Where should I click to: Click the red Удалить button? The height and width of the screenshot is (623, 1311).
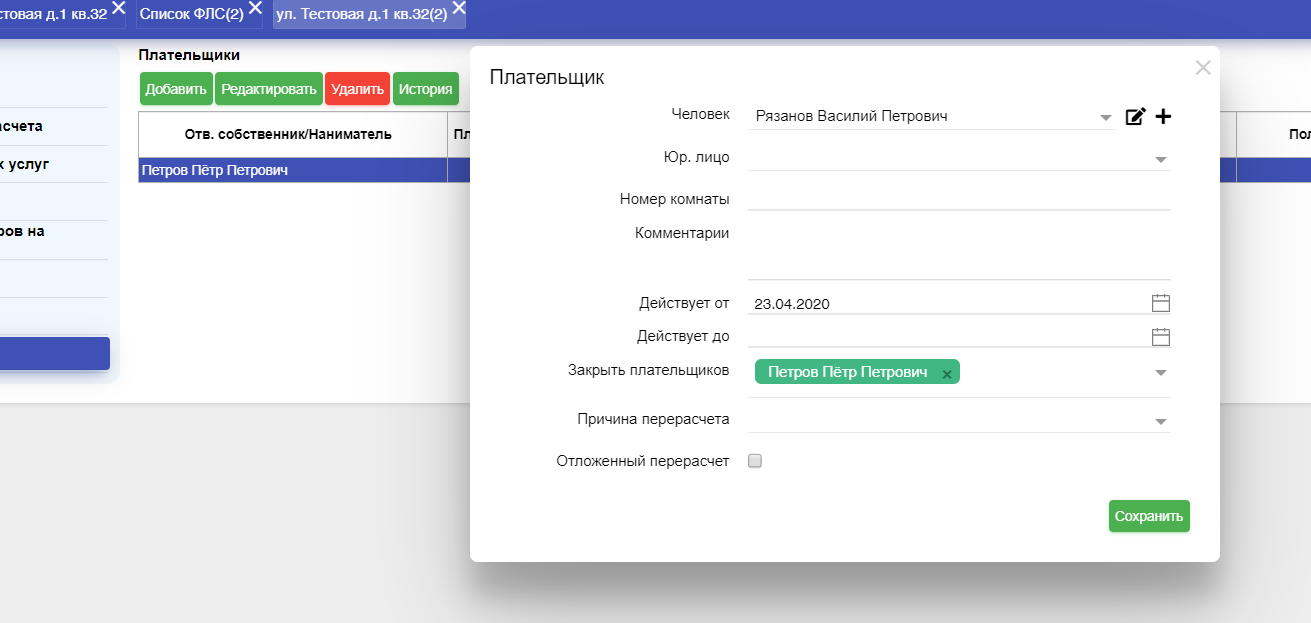pyautogui.click(x=357, y=89)
